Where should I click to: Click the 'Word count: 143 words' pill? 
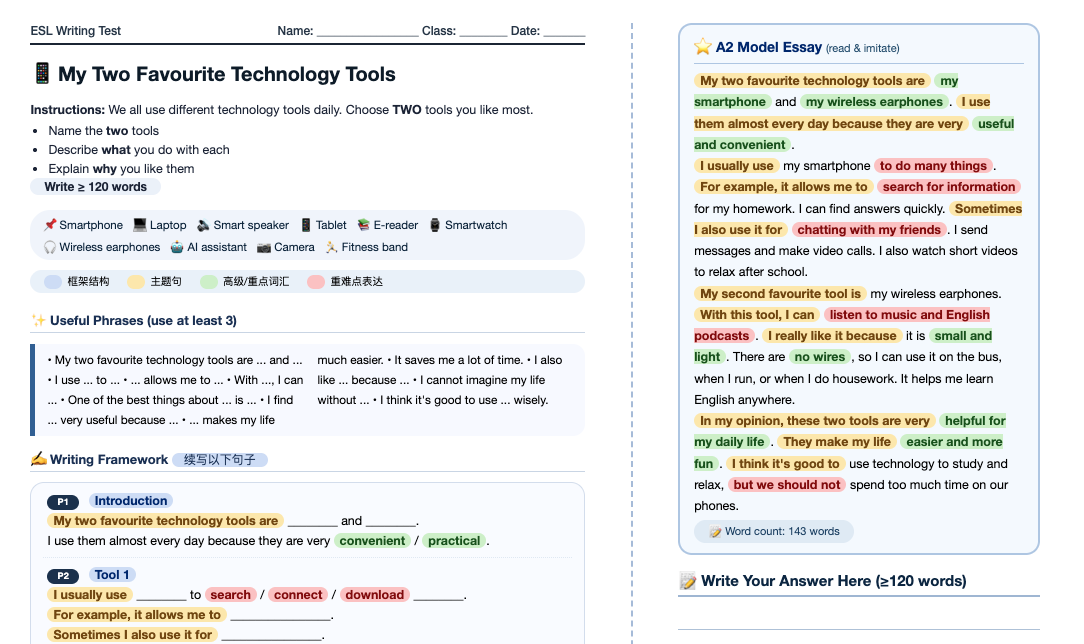coord(774,531)
